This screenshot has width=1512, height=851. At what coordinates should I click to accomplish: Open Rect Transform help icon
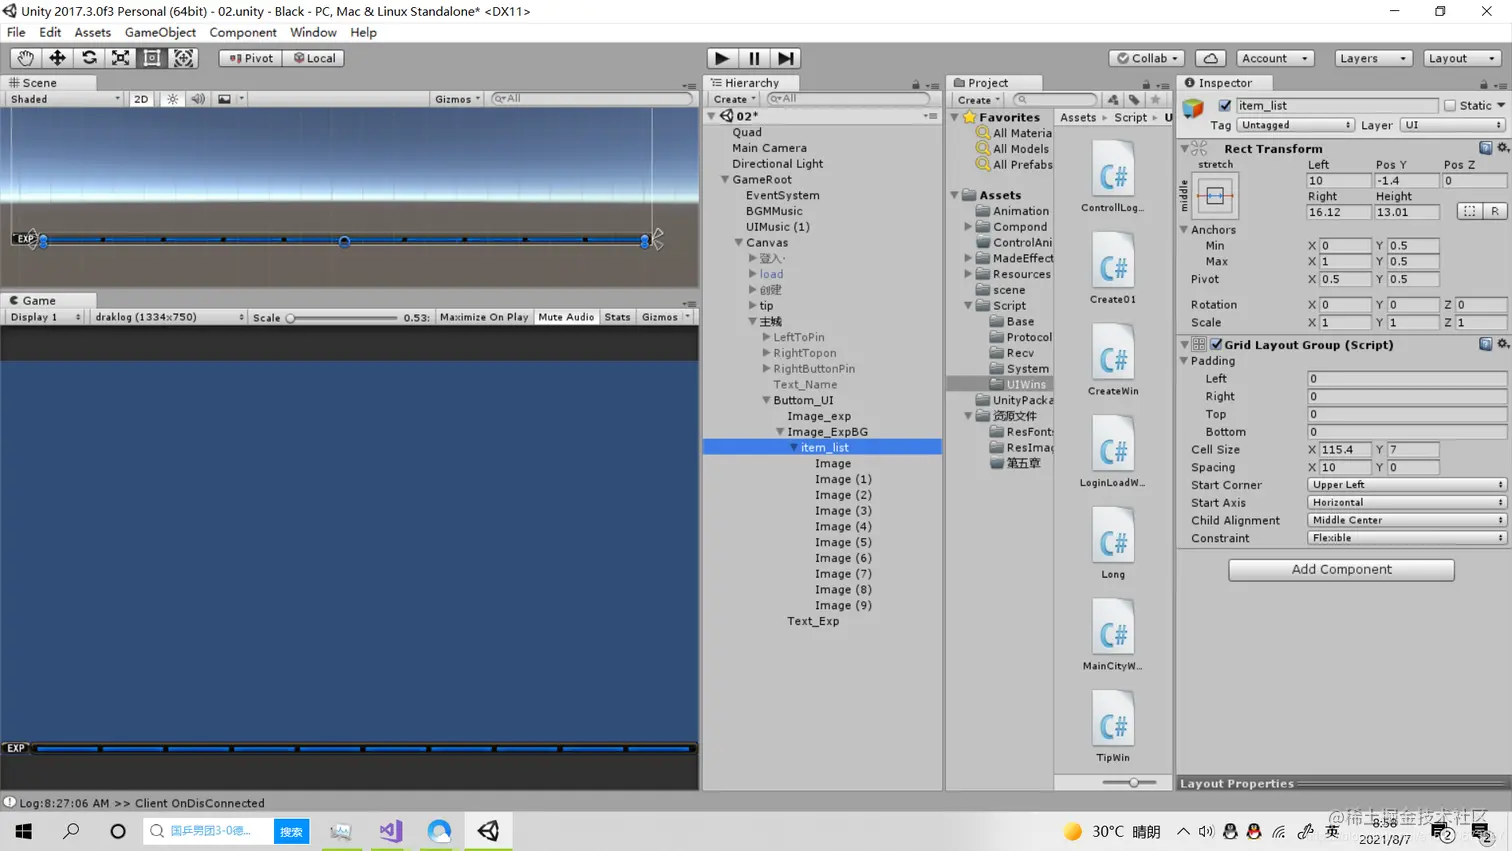[1485, 148]
